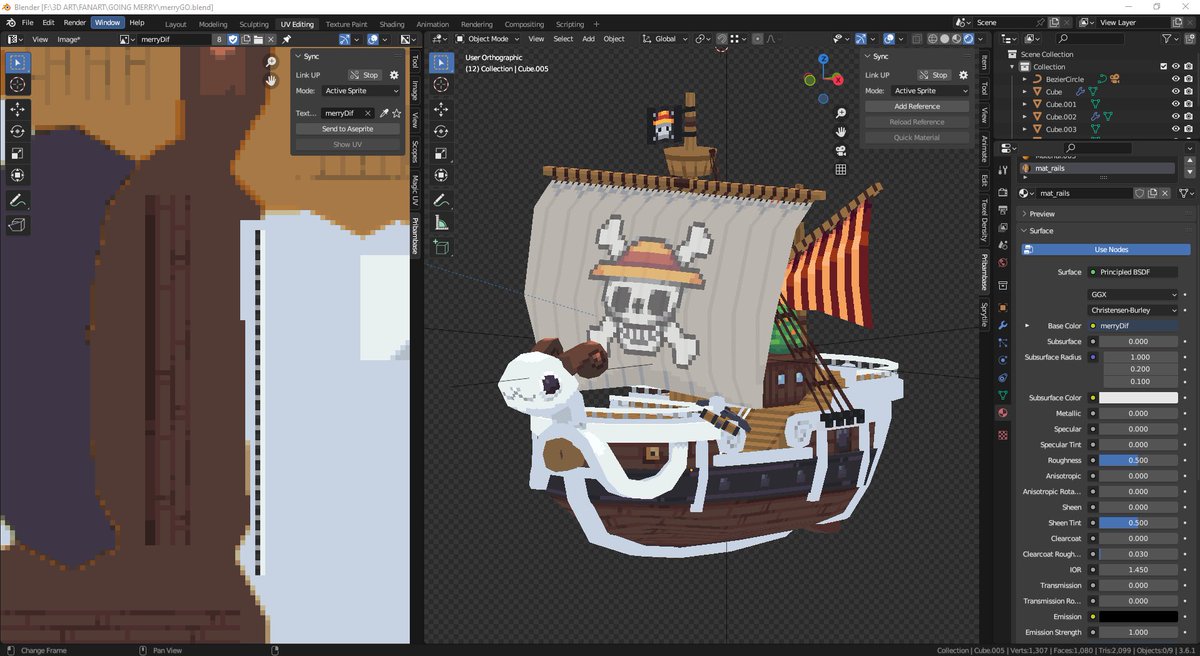The image size is (1200, 656).
Task: Uncheck the Collection exclude checkbox
Action: click(x=1163, y=67)
